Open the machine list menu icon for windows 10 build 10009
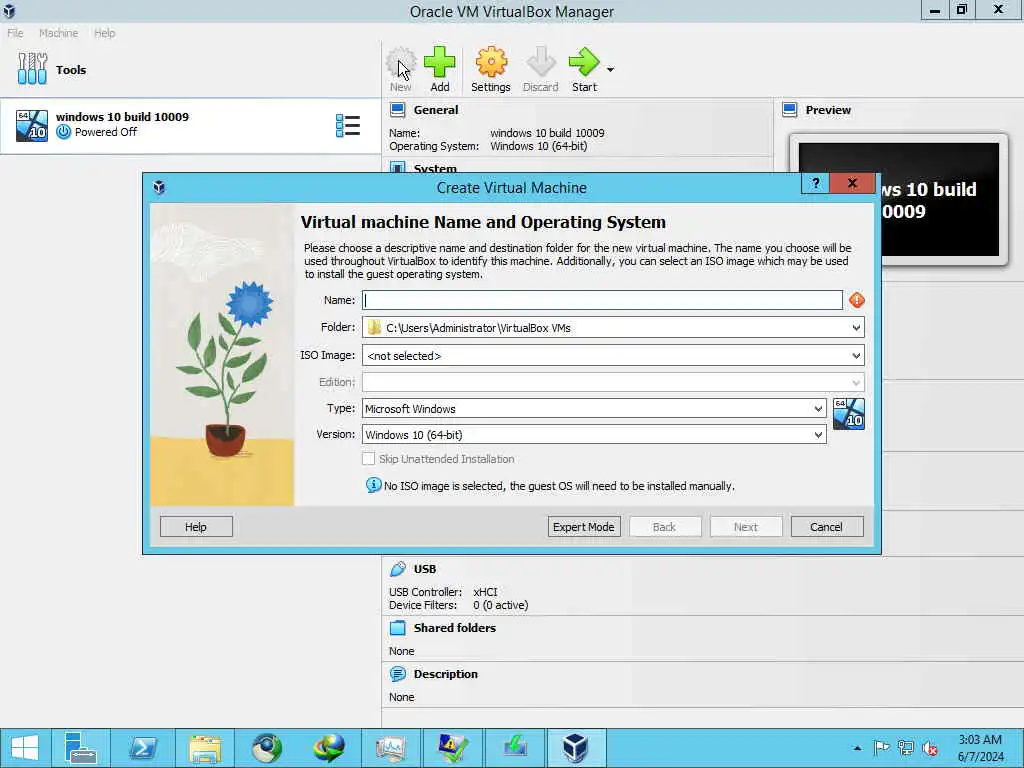The width and height of the screenshot is (1024, 768). (x=347, y=125)
